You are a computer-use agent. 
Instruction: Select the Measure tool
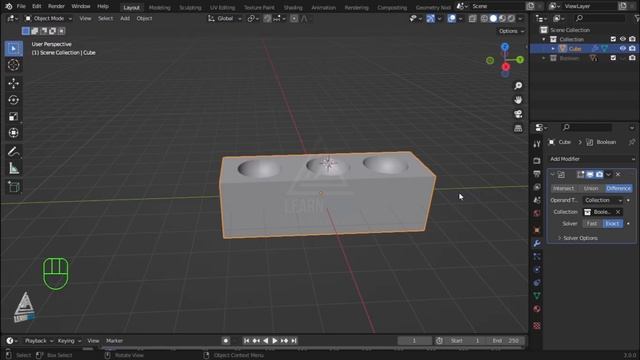pyautogui.click(x=13, y=168)
